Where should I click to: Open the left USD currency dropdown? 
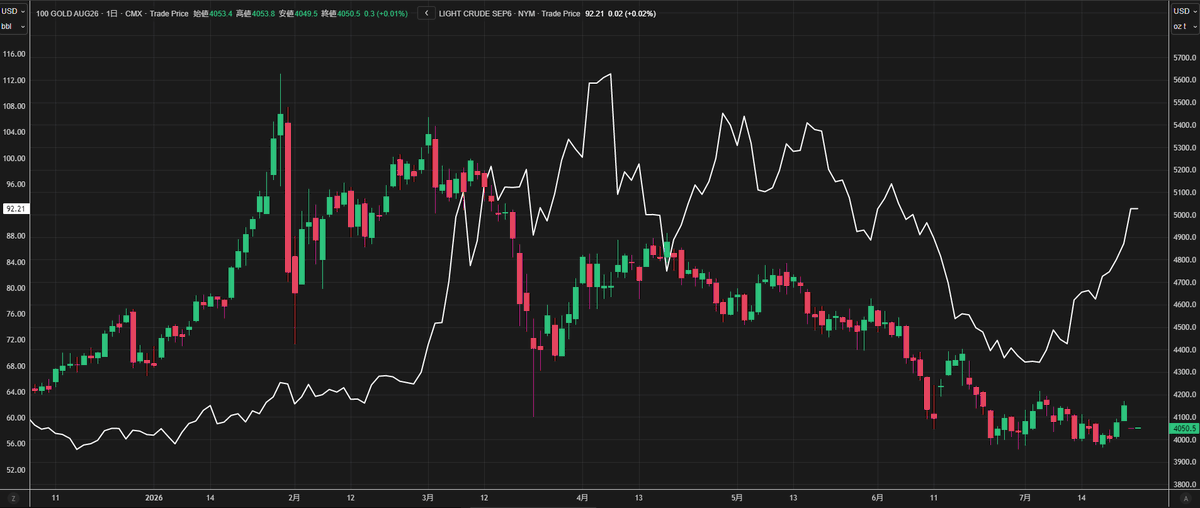coord(14,10)
